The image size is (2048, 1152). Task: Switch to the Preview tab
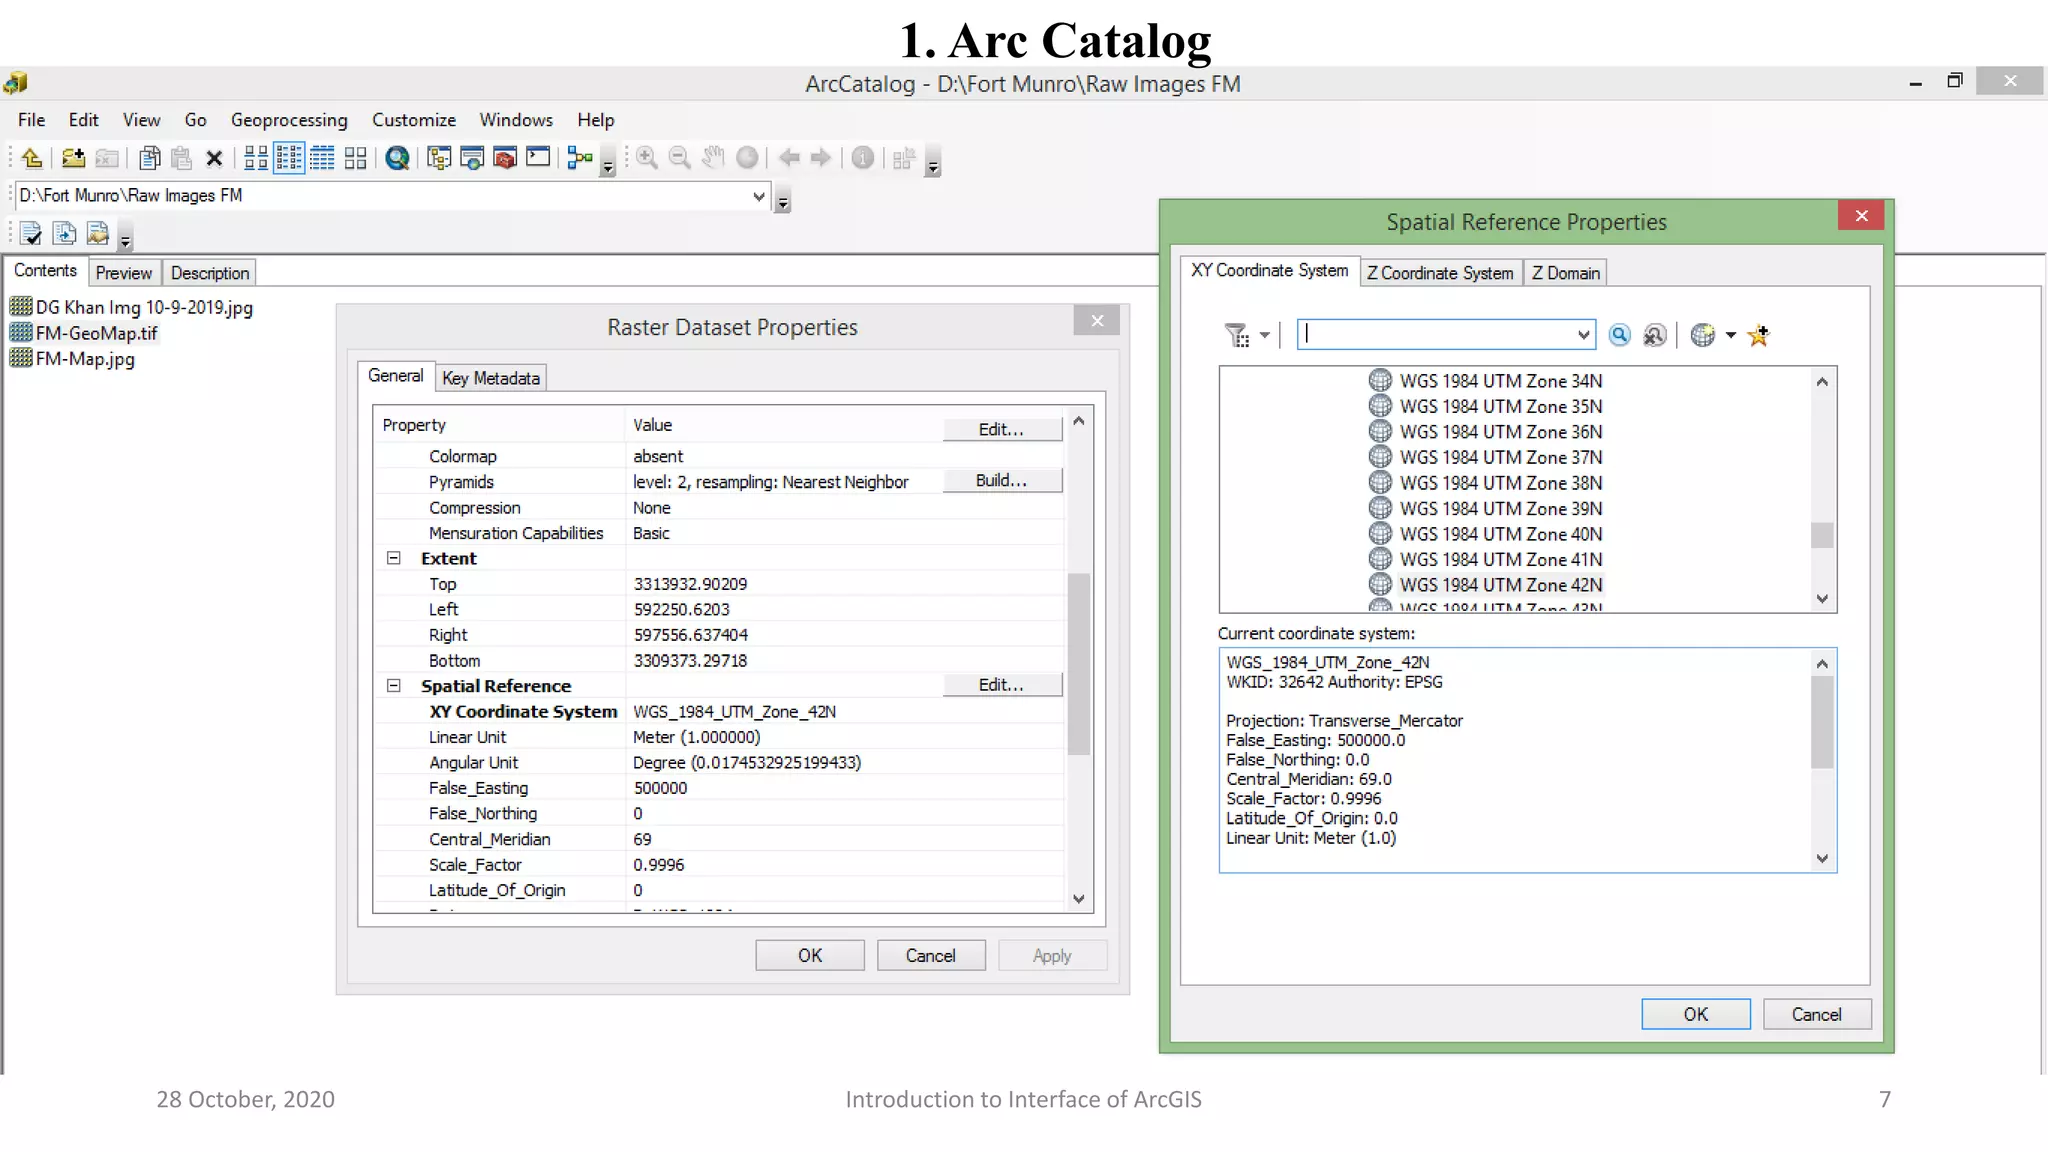124,273
